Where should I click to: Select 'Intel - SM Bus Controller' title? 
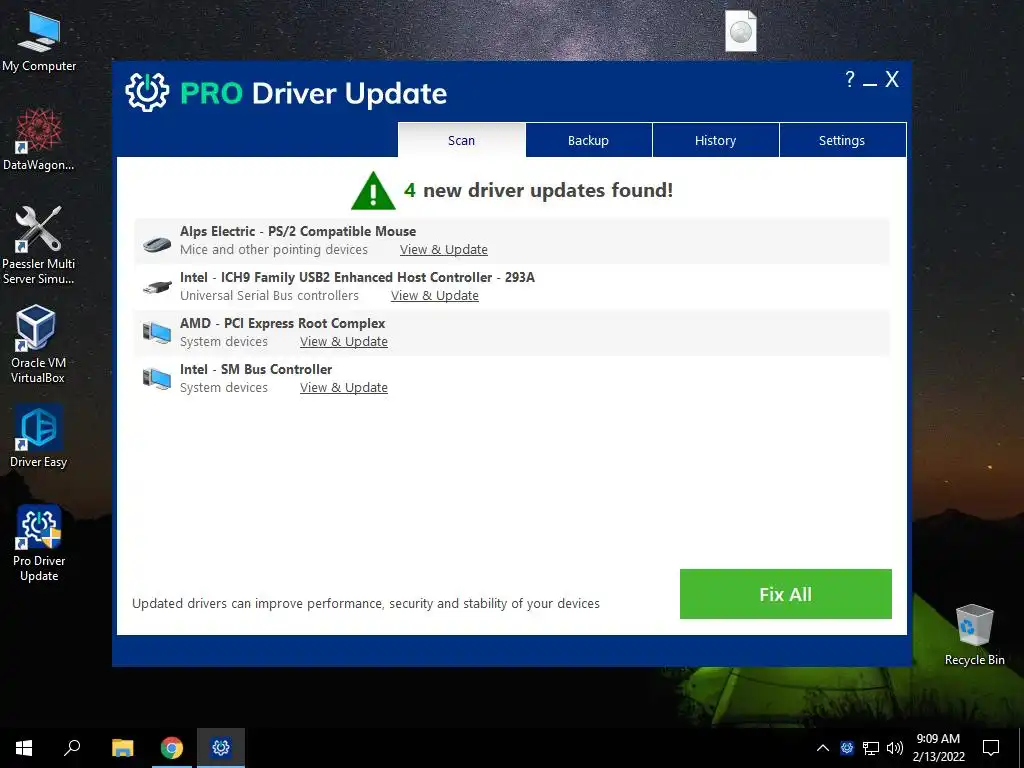click(256, 369)
